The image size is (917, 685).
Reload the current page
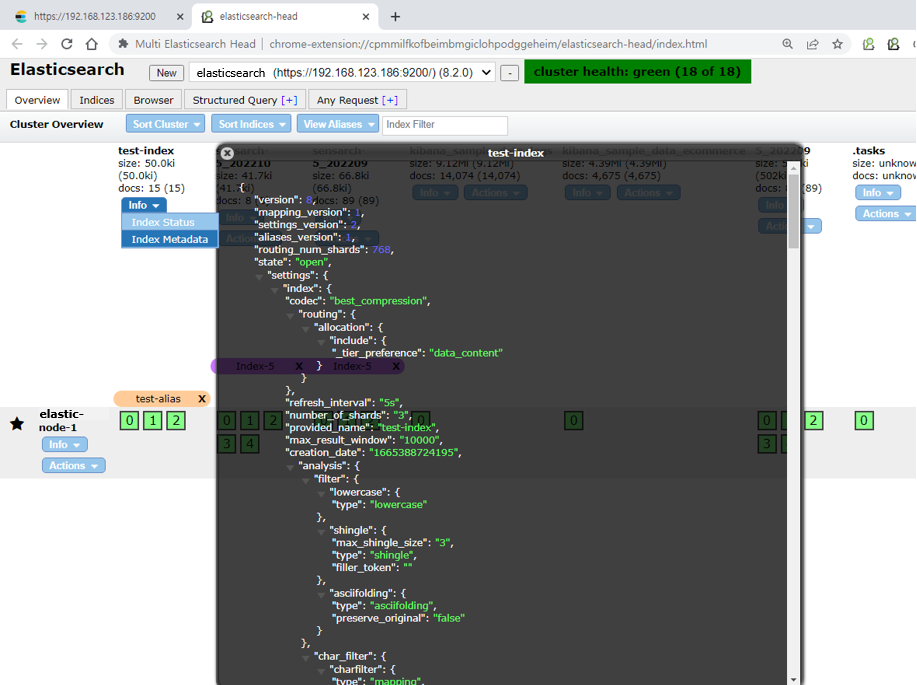(67, 44)
